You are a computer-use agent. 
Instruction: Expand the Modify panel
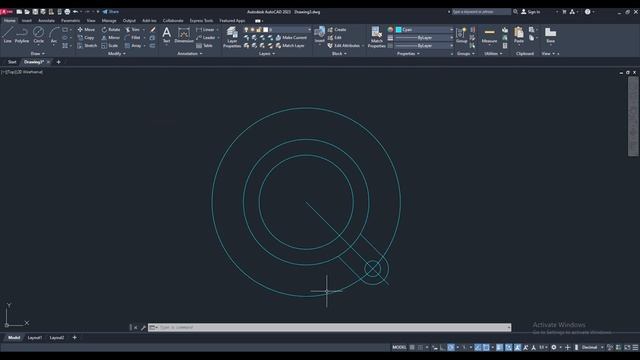point(116,53)
